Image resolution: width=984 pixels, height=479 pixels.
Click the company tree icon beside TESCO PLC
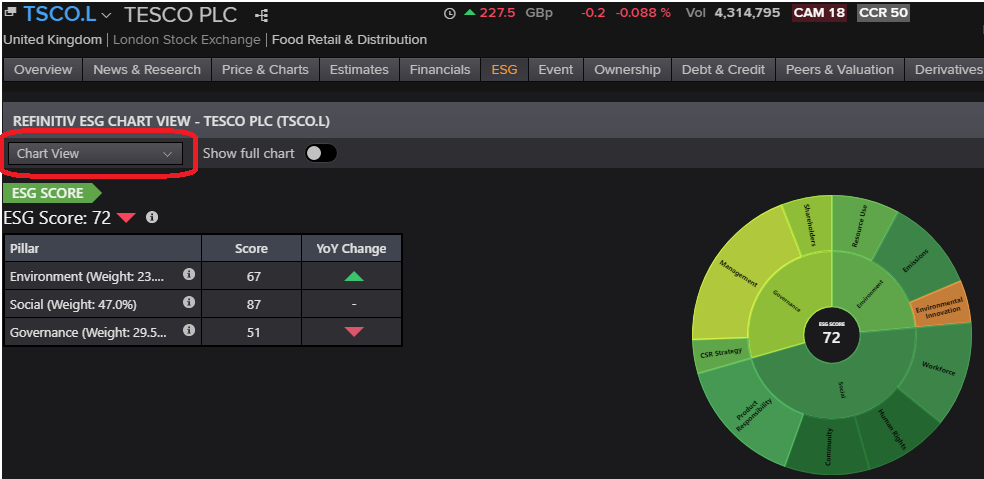coord(262,15)
